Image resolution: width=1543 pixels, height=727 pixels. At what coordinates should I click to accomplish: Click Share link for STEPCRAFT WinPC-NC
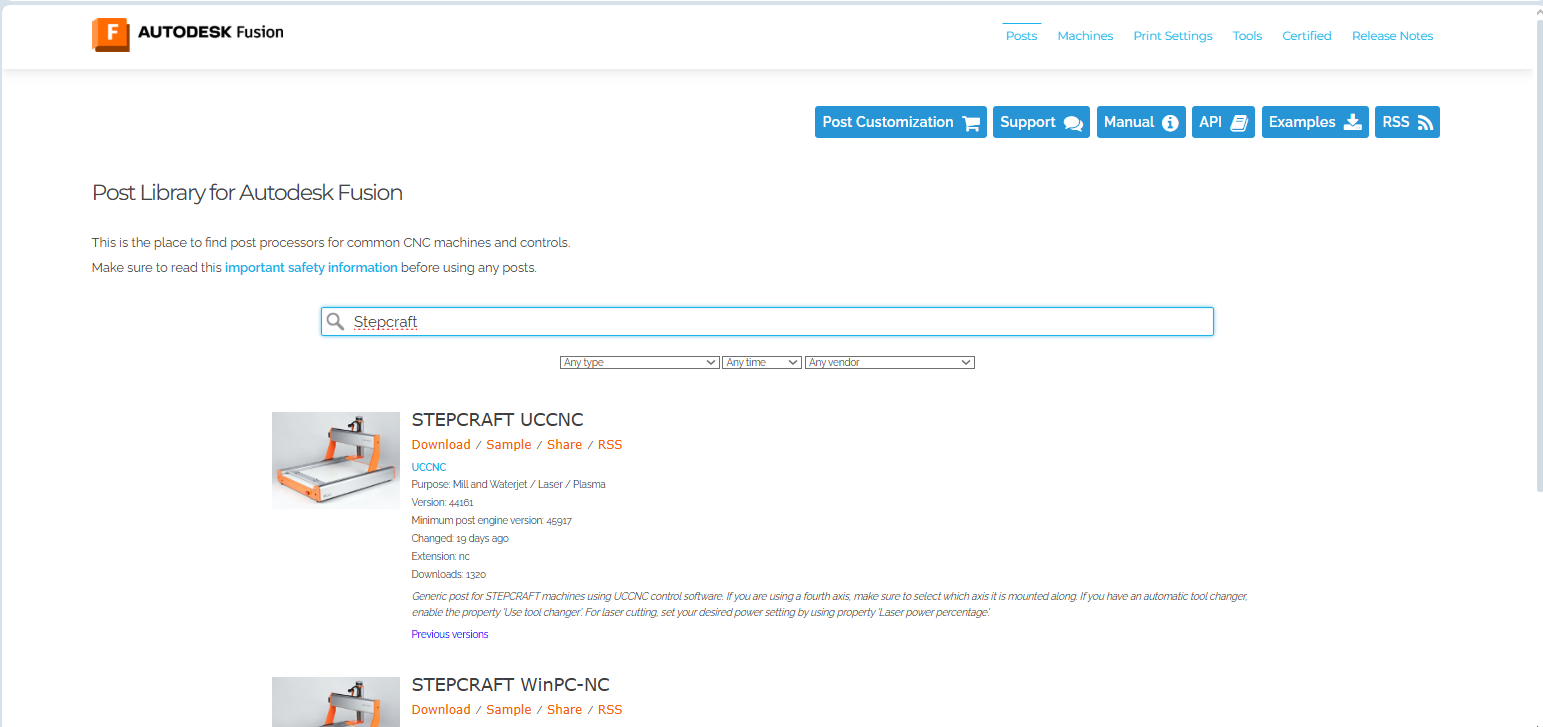click(564, 710)
